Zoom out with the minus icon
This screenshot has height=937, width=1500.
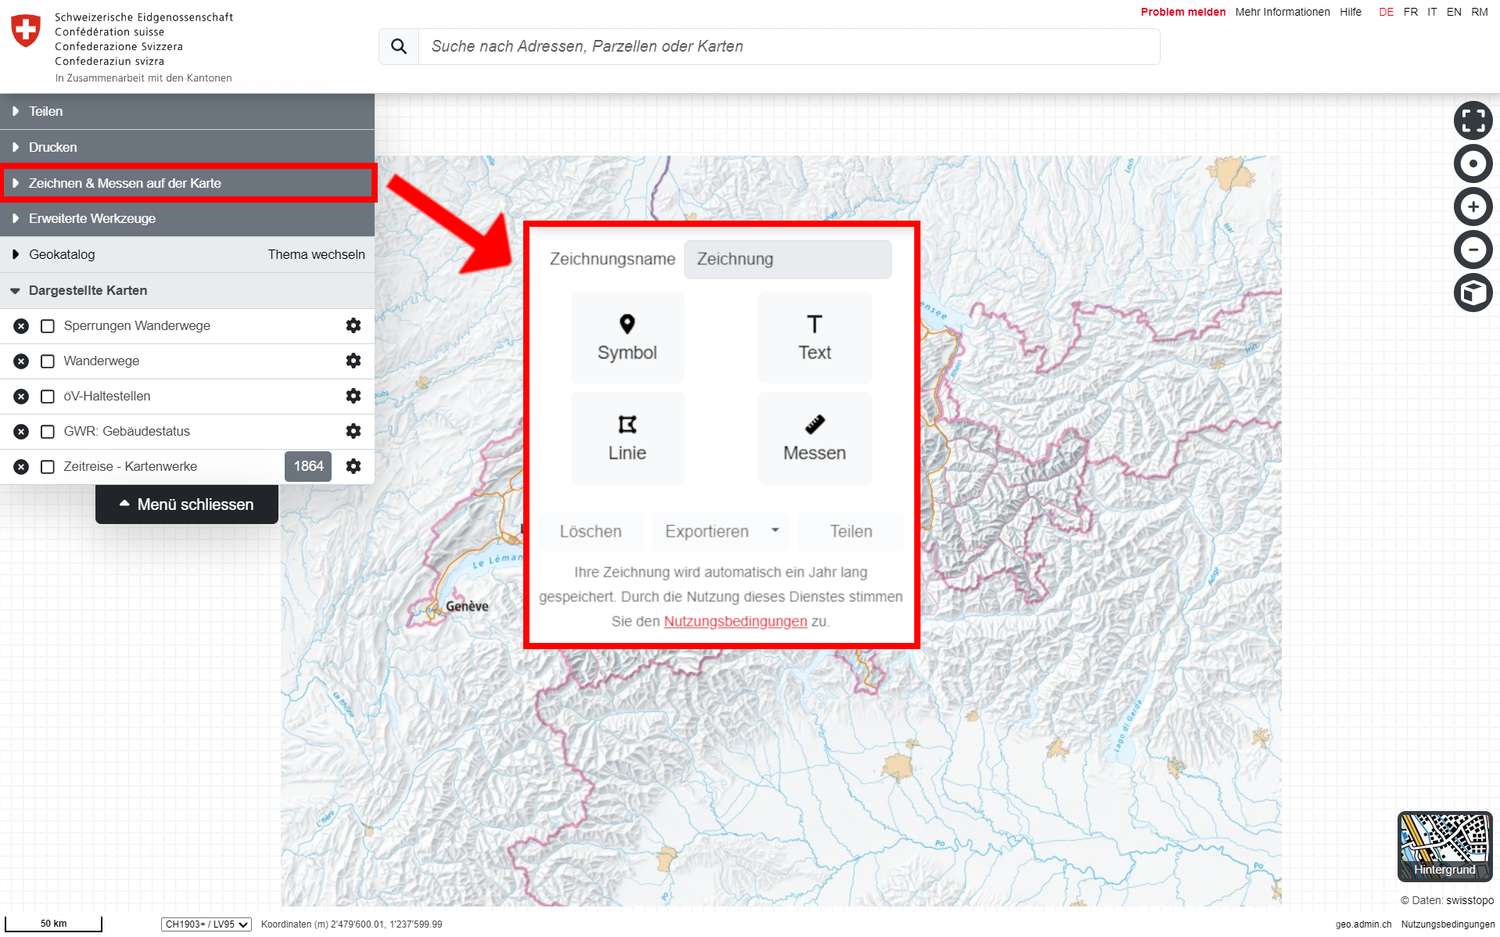pos(1472,250)
